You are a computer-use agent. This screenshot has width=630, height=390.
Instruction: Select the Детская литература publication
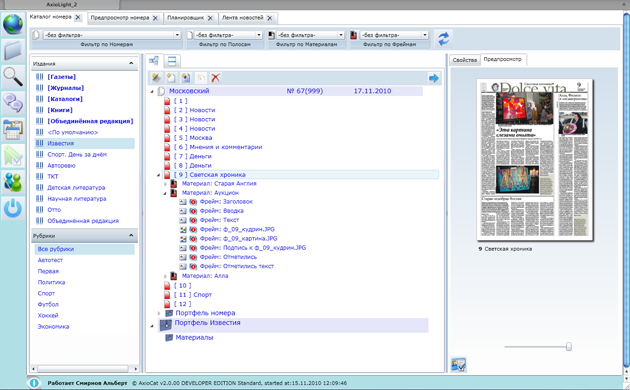tap(76, 188)
